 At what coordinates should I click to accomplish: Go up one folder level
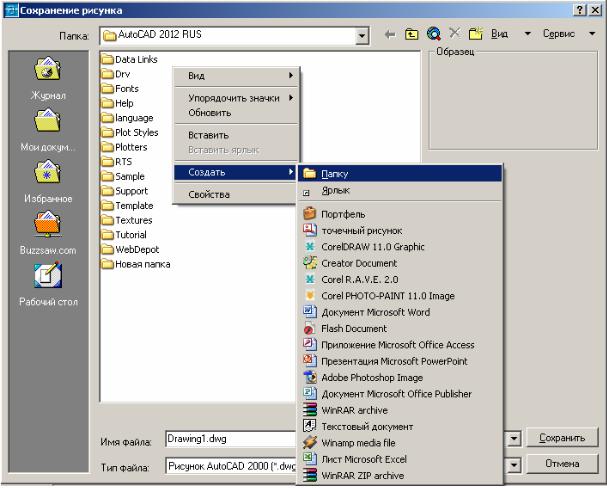click(411, 35)
